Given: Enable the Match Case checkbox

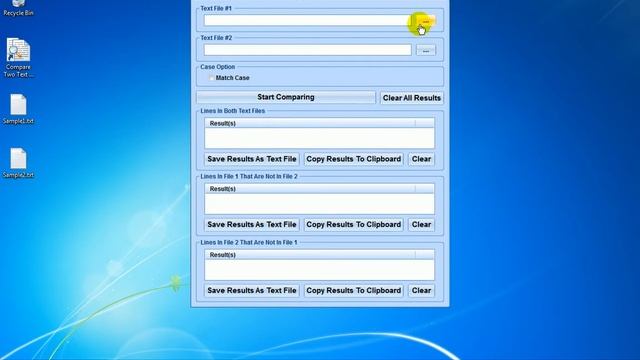Looking at the screenshot, I should click(211, 78).
